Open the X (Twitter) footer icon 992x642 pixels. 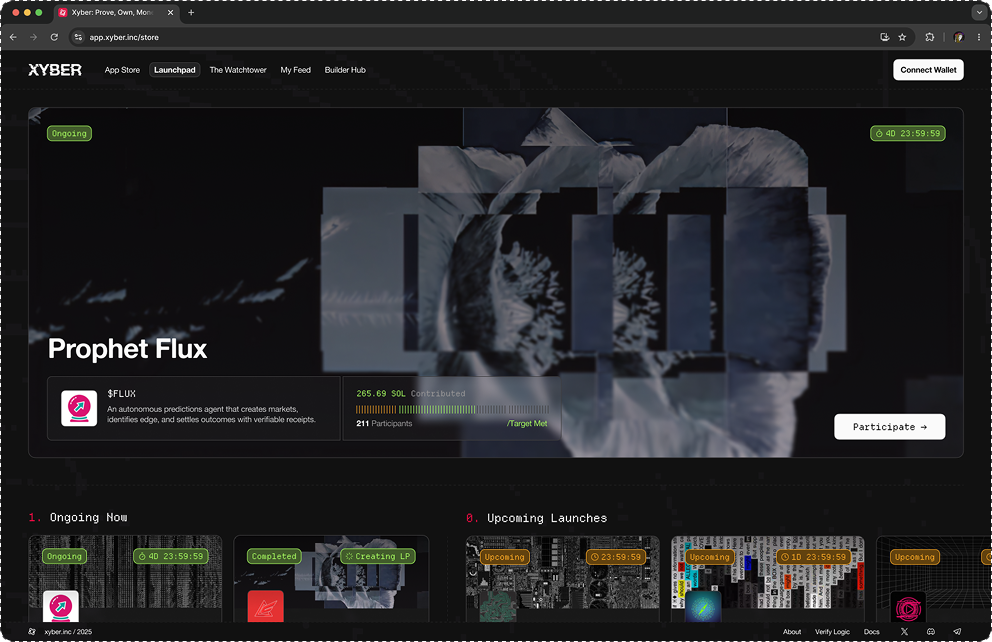point(905,632)
